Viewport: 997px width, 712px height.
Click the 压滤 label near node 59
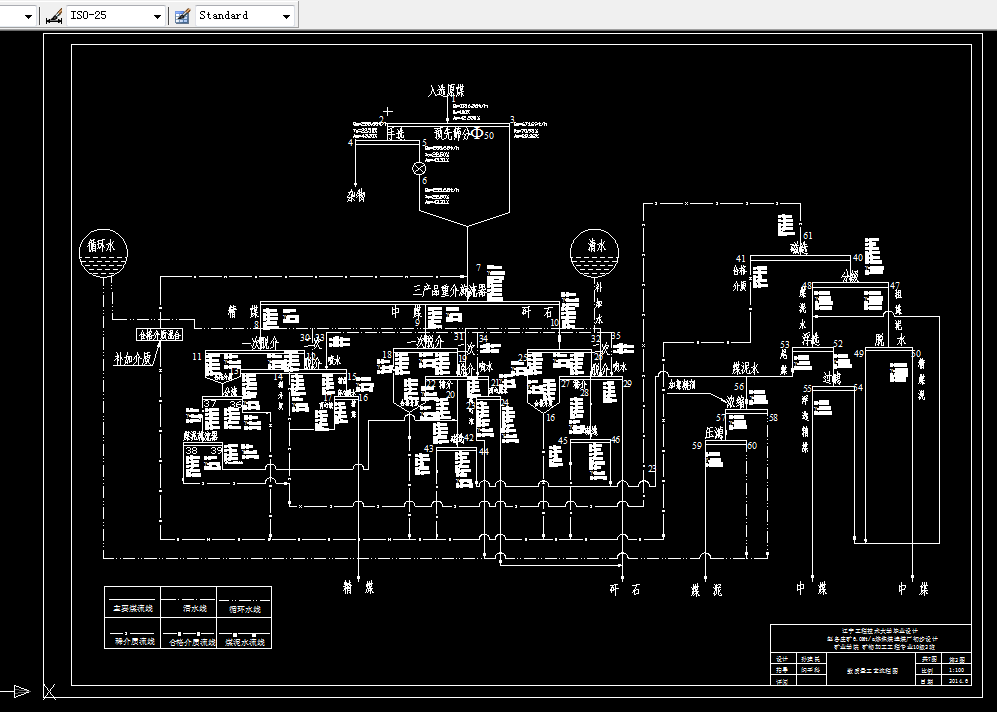(x=715, y=433)
